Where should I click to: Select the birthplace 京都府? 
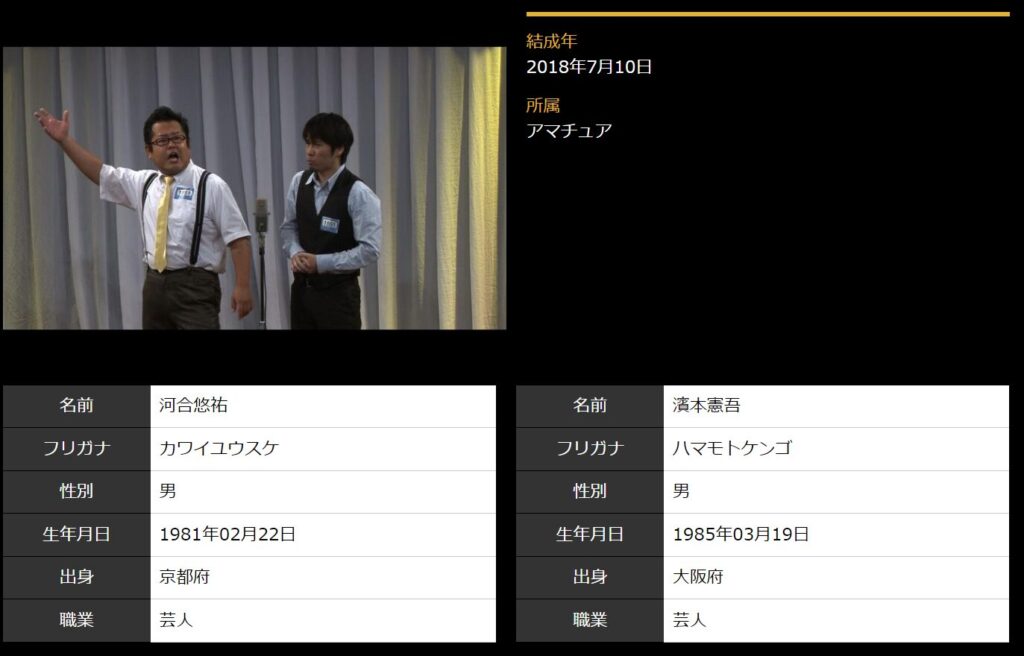click(185, 577)
